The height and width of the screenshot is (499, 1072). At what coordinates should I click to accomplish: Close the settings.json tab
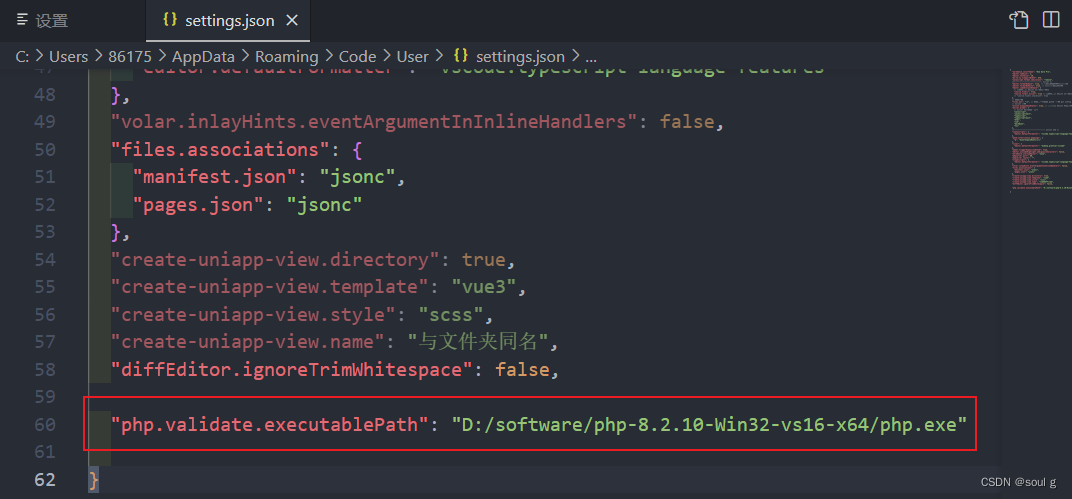[x=292, y=21]
